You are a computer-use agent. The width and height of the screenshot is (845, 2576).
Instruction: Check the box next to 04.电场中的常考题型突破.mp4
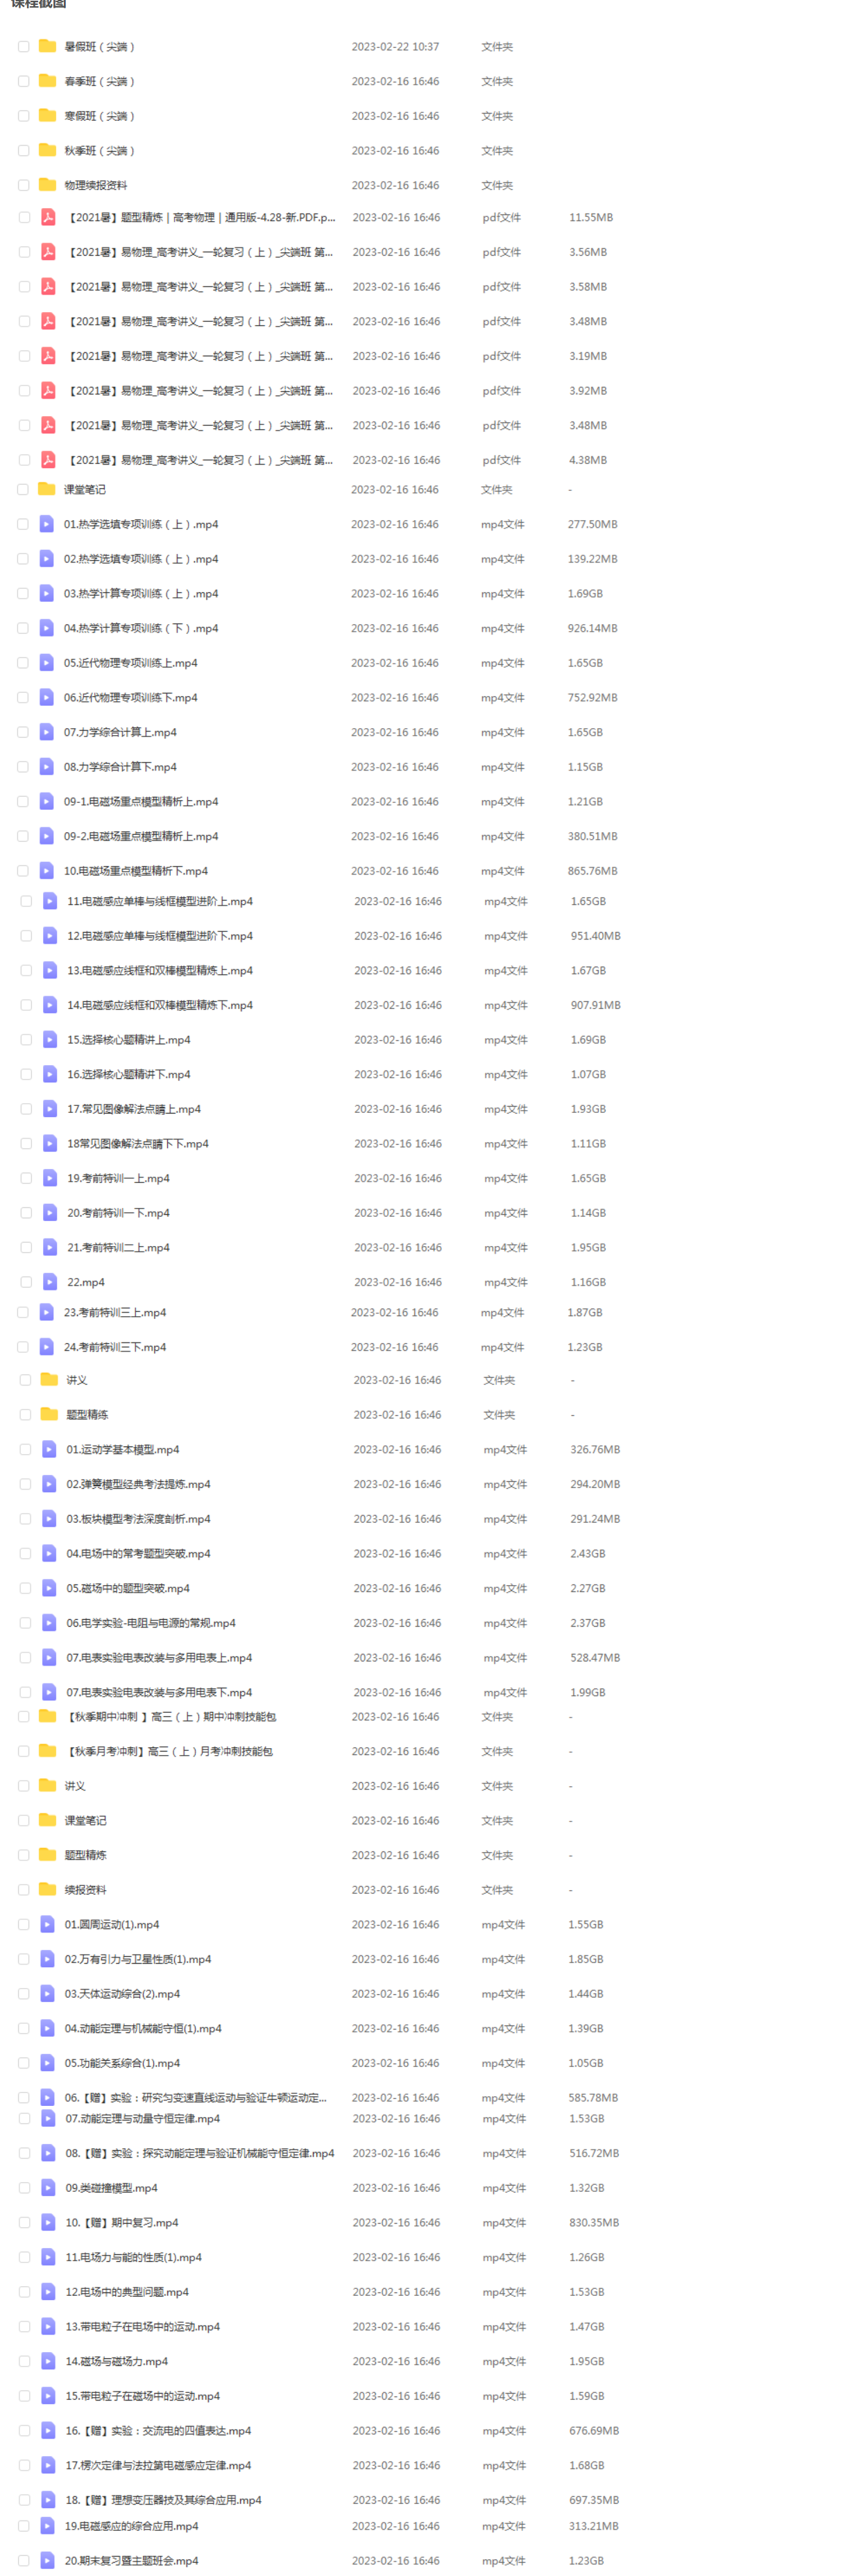pyautogui.click(x=26, y=1553)
